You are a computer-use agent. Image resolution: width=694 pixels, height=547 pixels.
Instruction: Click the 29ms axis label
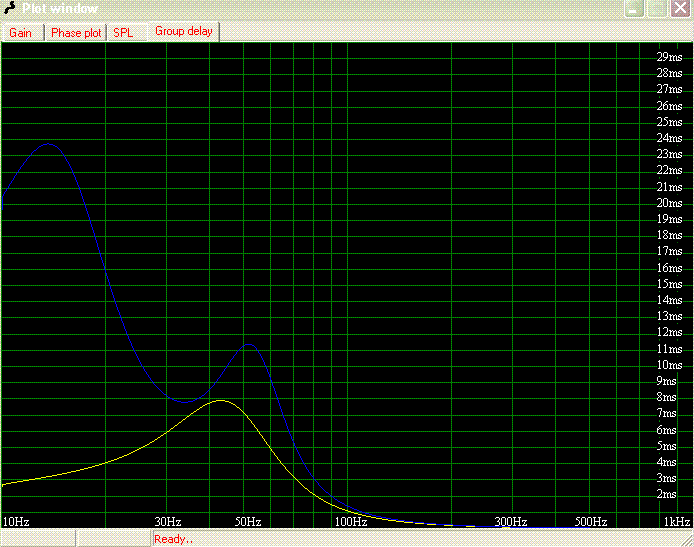669,57
